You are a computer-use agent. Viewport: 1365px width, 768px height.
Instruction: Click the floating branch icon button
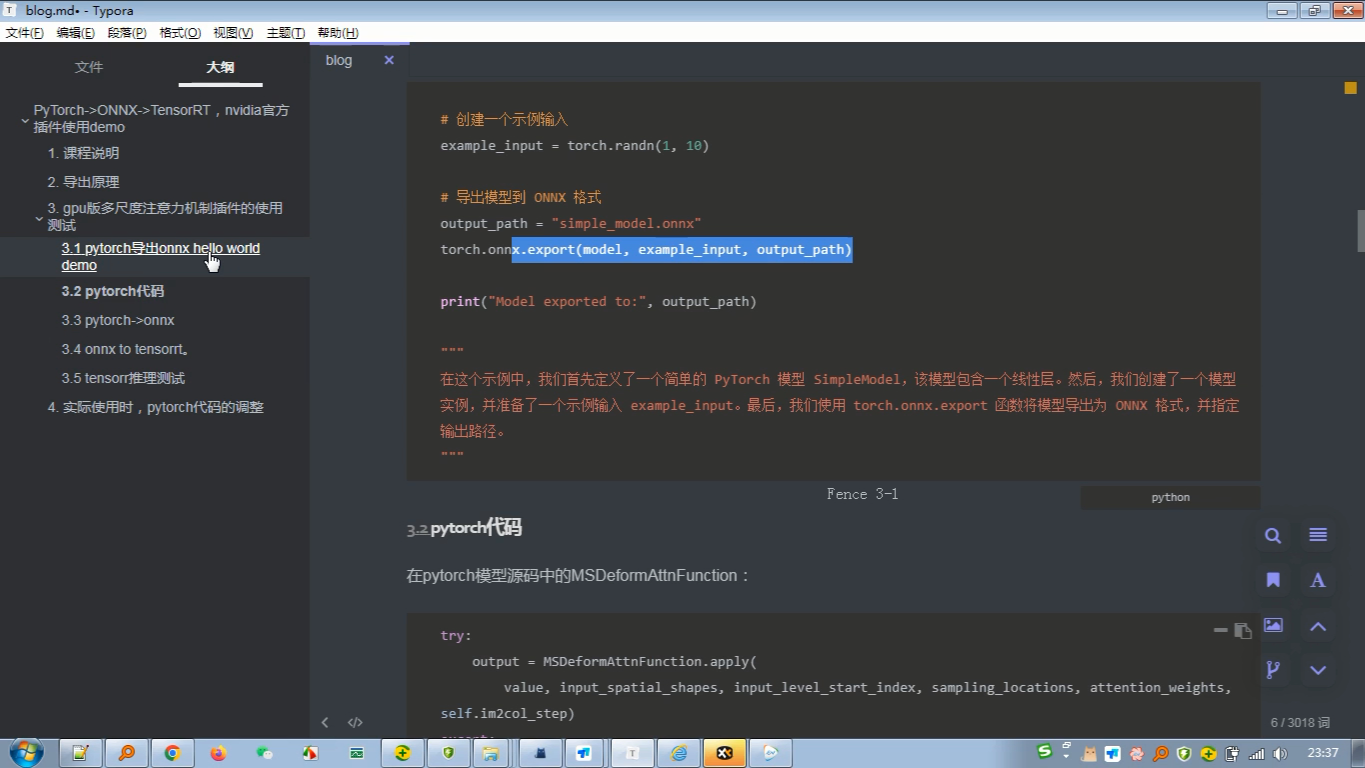1273,670
